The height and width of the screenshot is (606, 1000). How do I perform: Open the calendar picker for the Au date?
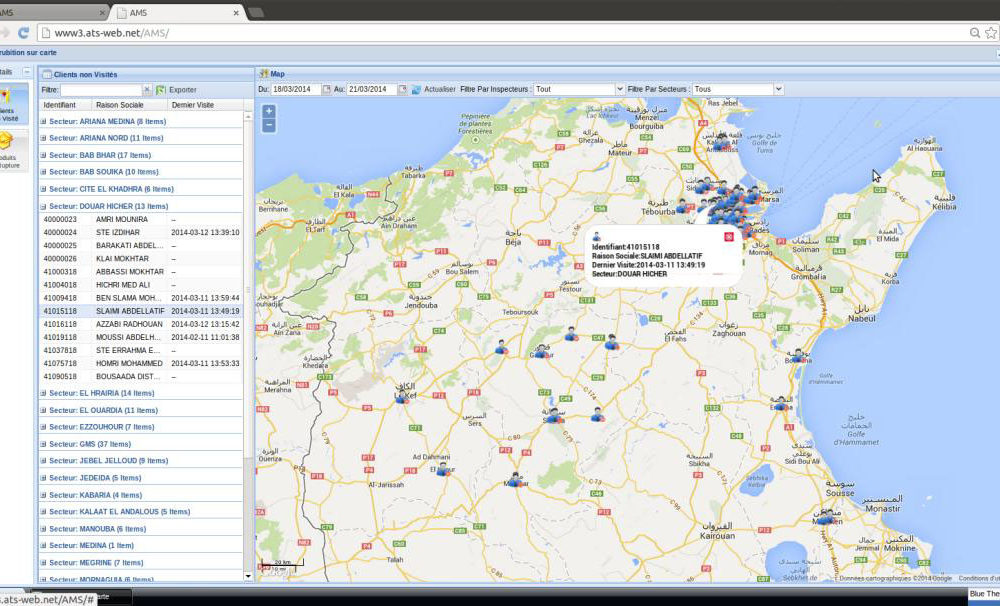402,89
